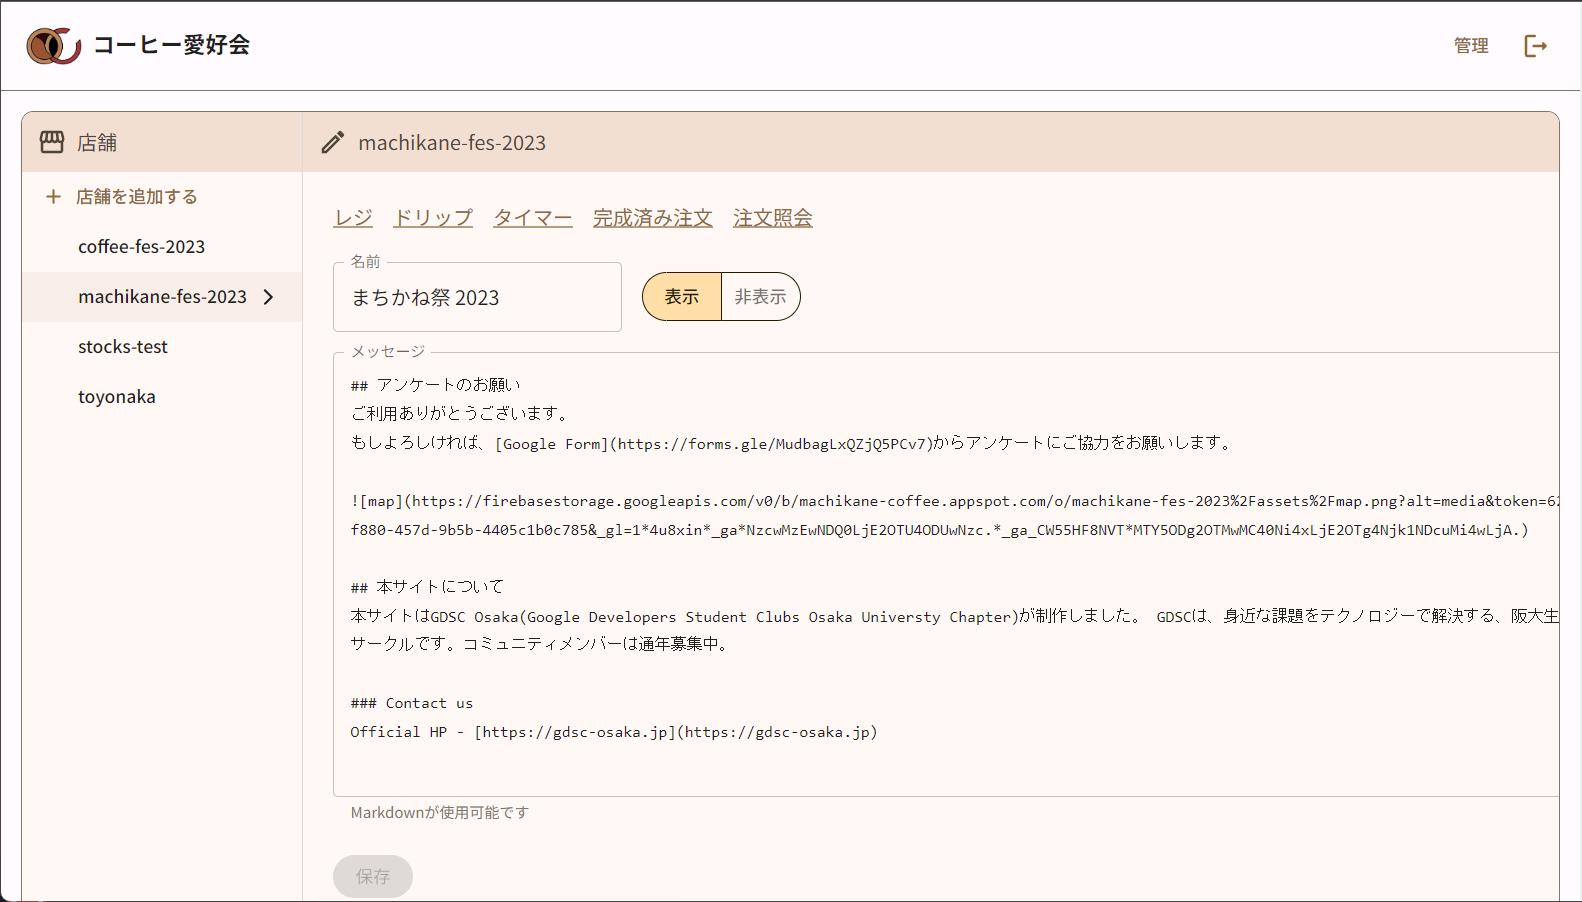Select the coffee-fes-2023 store
Screen dimensions: 1582x902
(x=162, y=247)
